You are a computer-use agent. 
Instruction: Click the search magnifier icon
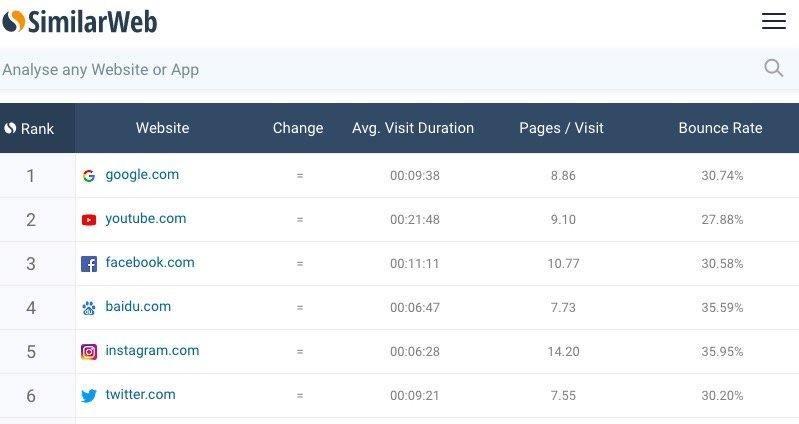[774, 68]
